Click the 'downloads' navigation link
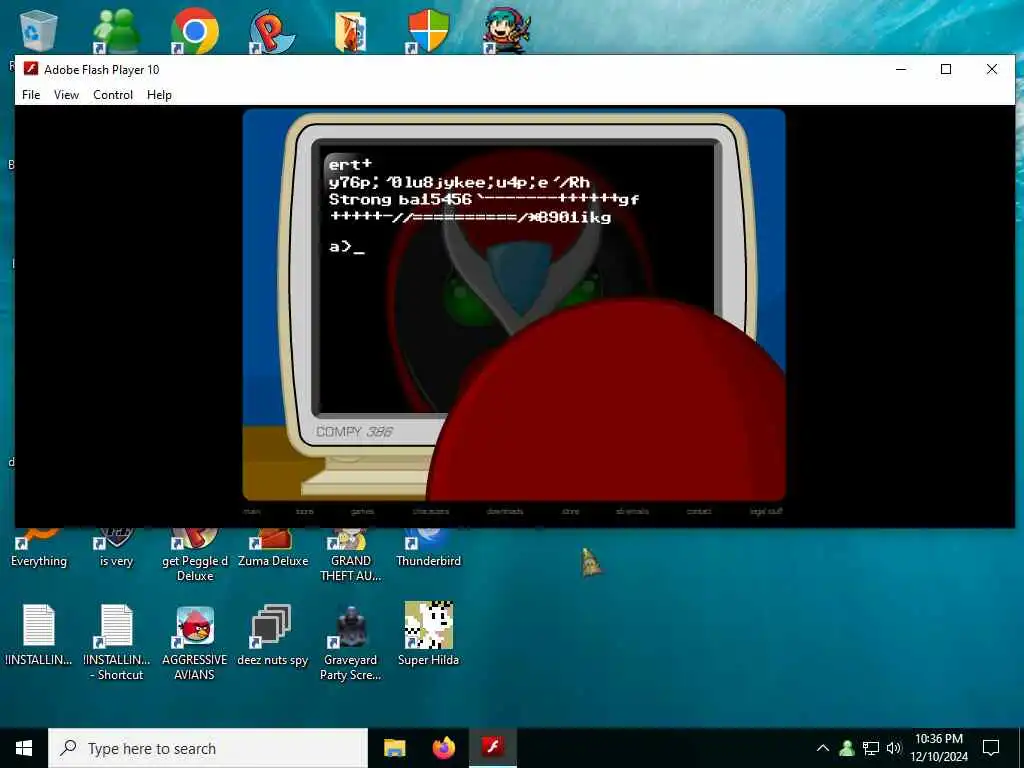 click(x=505, y=511)
